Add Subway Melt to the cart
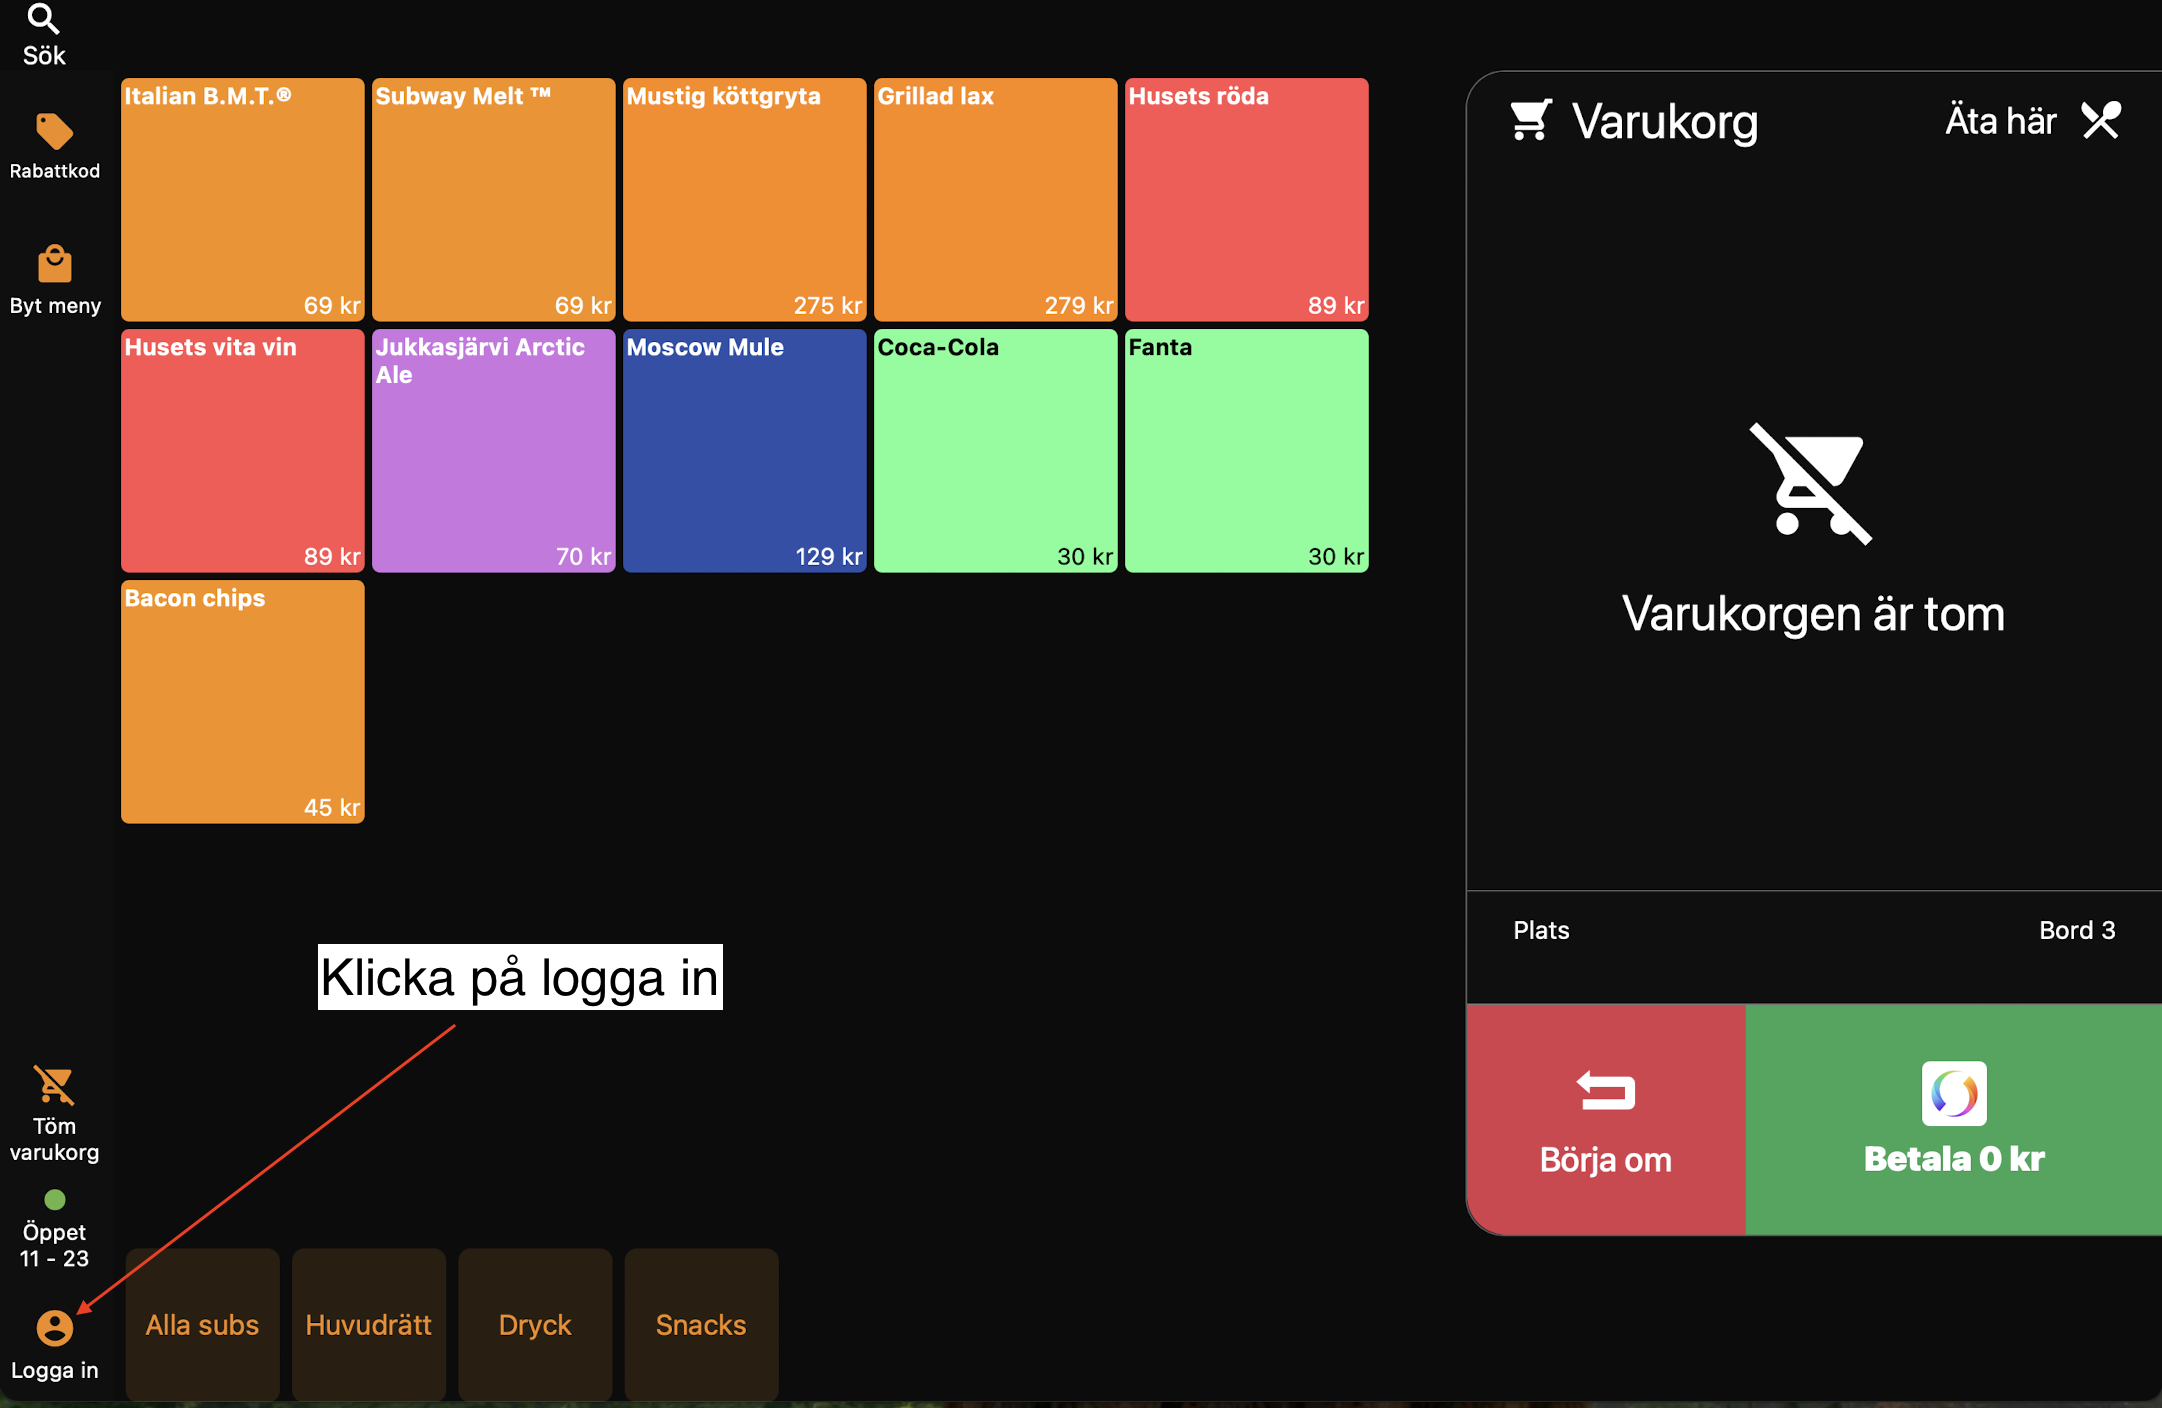 [494, 200]
